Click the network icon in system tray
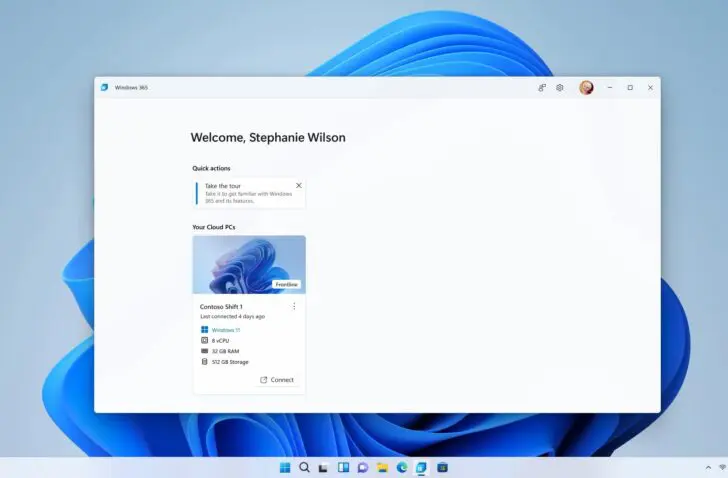The width and height of the screenshot is (728, 478). pos(723,467)
